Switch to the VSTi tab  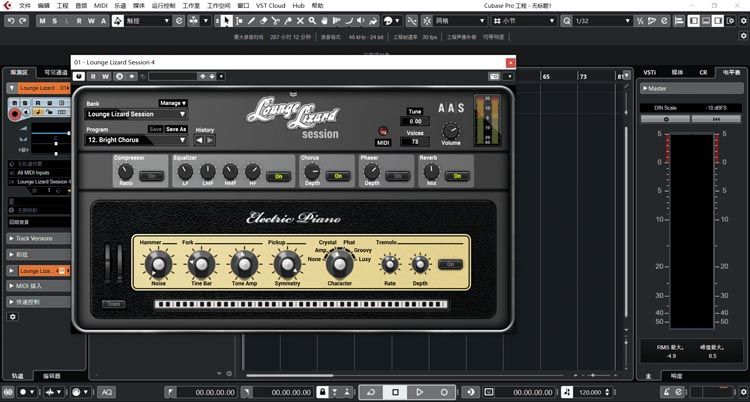(x=650, y=72)
